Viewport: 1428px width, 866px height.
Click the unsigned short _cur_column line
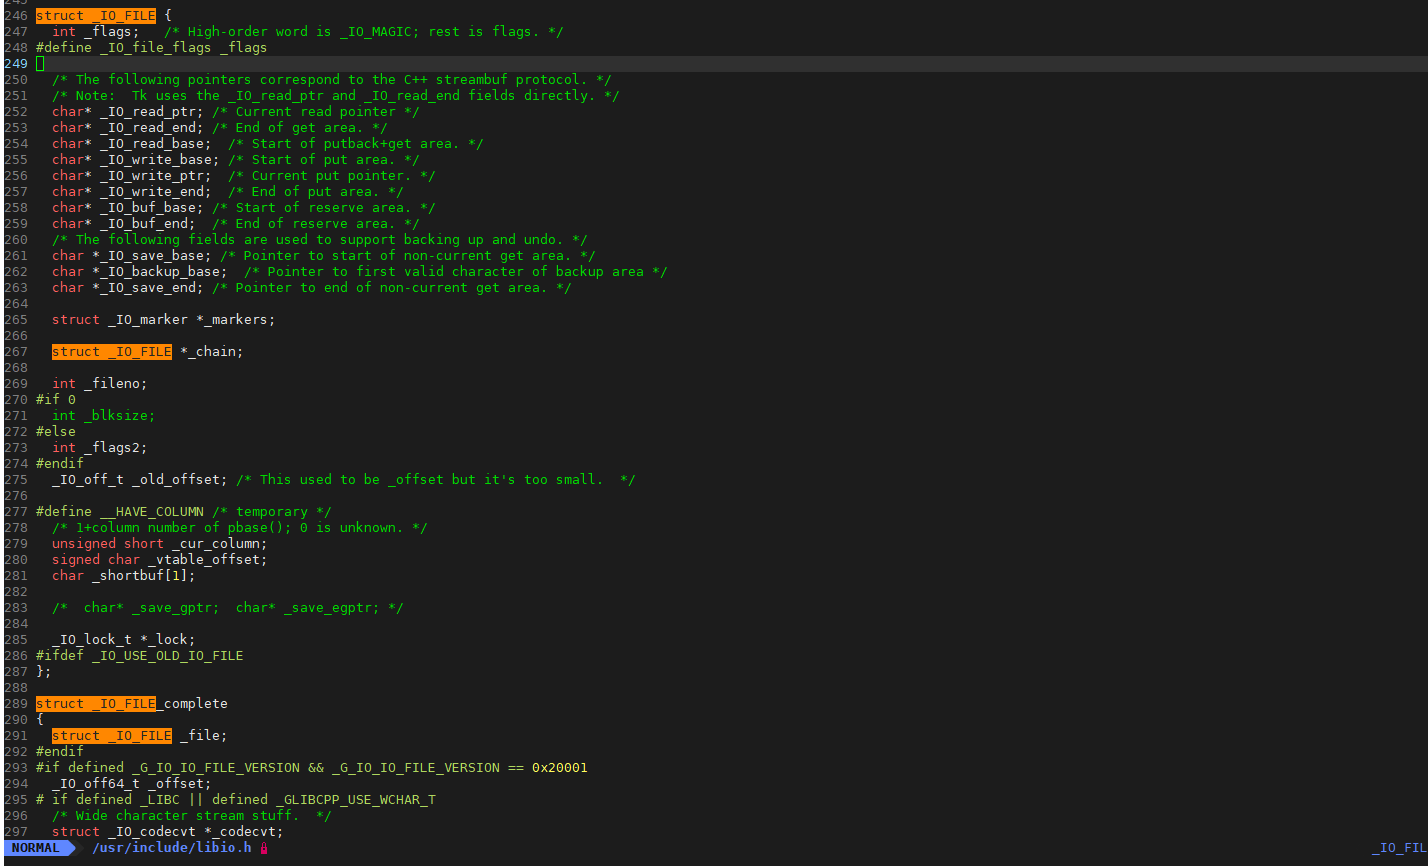tap(160, 544)
